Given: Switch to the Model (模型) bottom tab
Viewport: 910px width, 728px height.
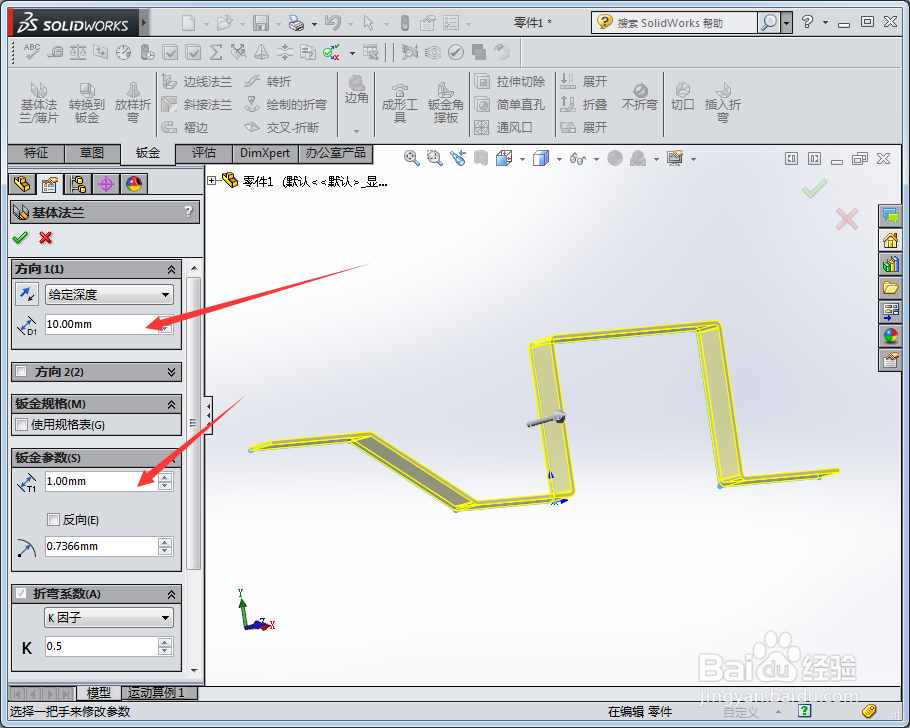Looking at the screenshot, I should pos(98,693).
